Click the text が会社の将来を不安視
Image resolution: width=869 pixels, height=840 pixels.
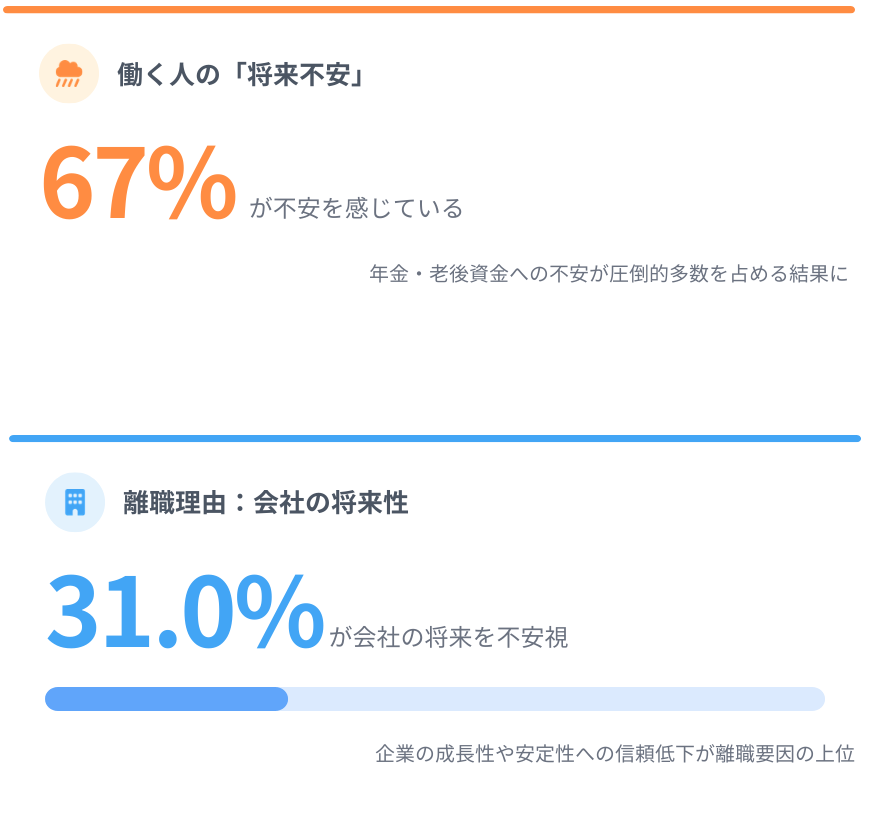[x=449, y=637]
